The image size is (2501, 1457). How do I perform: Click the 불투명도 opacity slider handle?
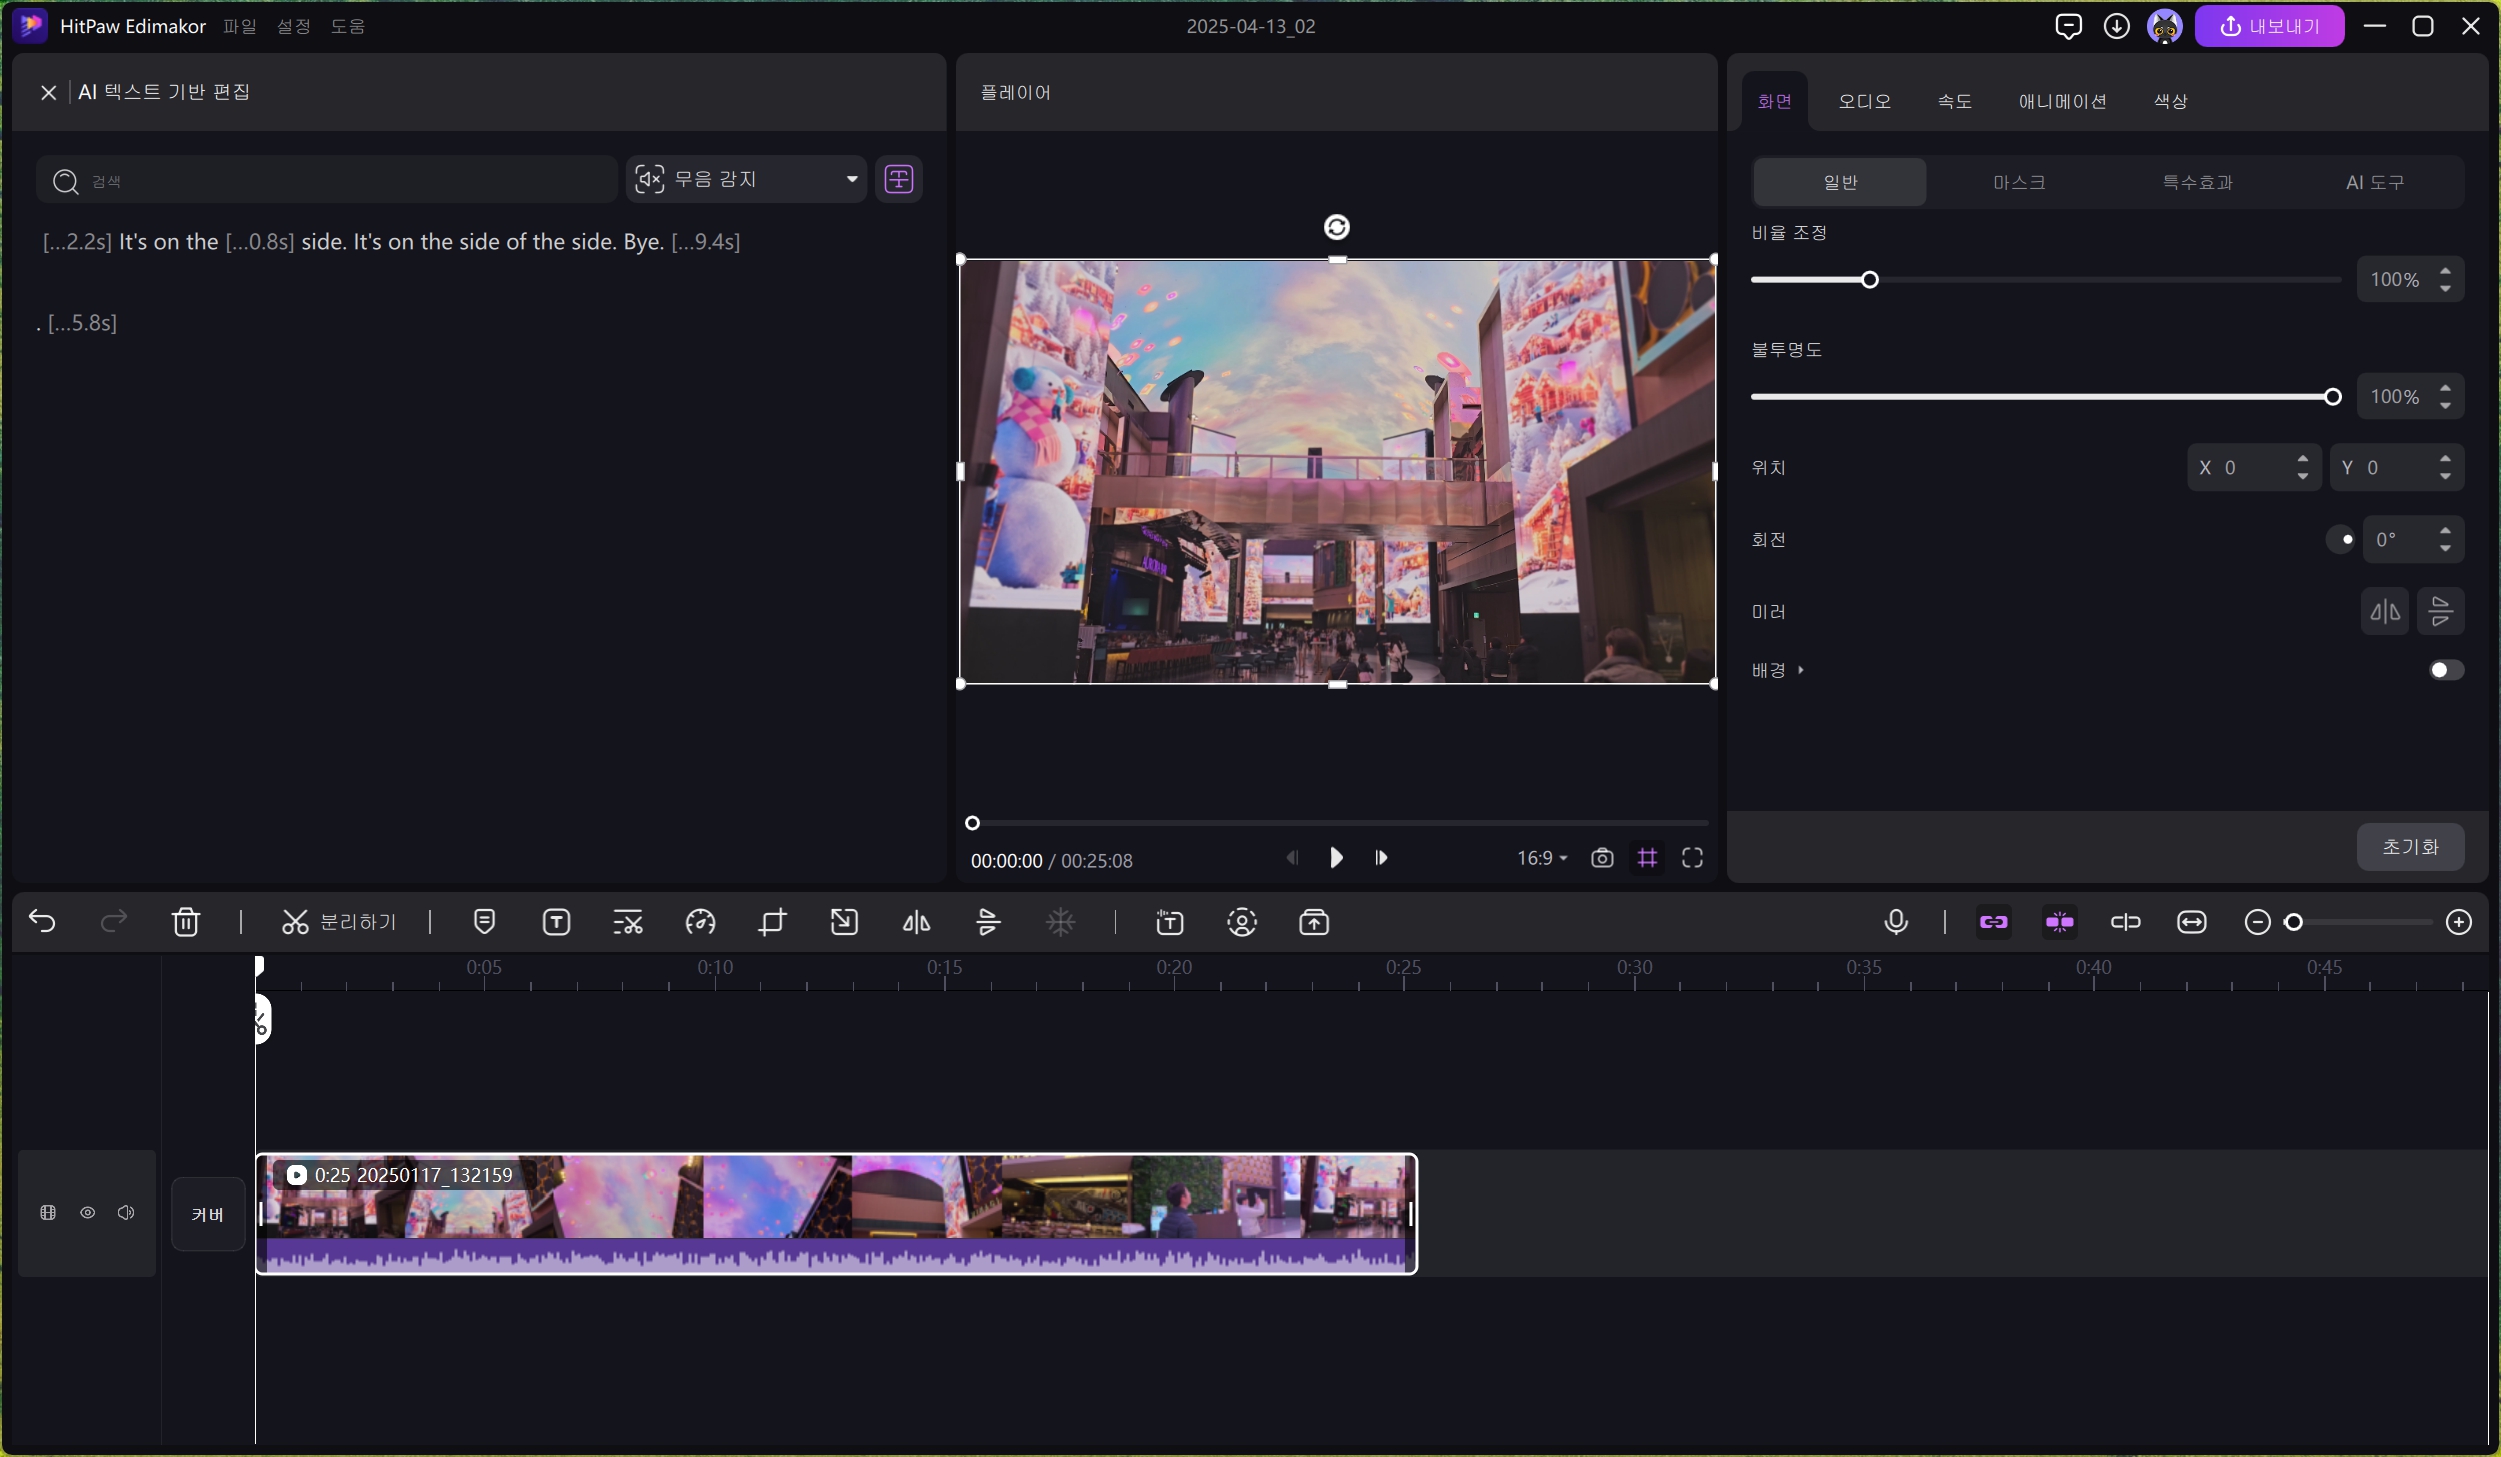point(2332,397)
